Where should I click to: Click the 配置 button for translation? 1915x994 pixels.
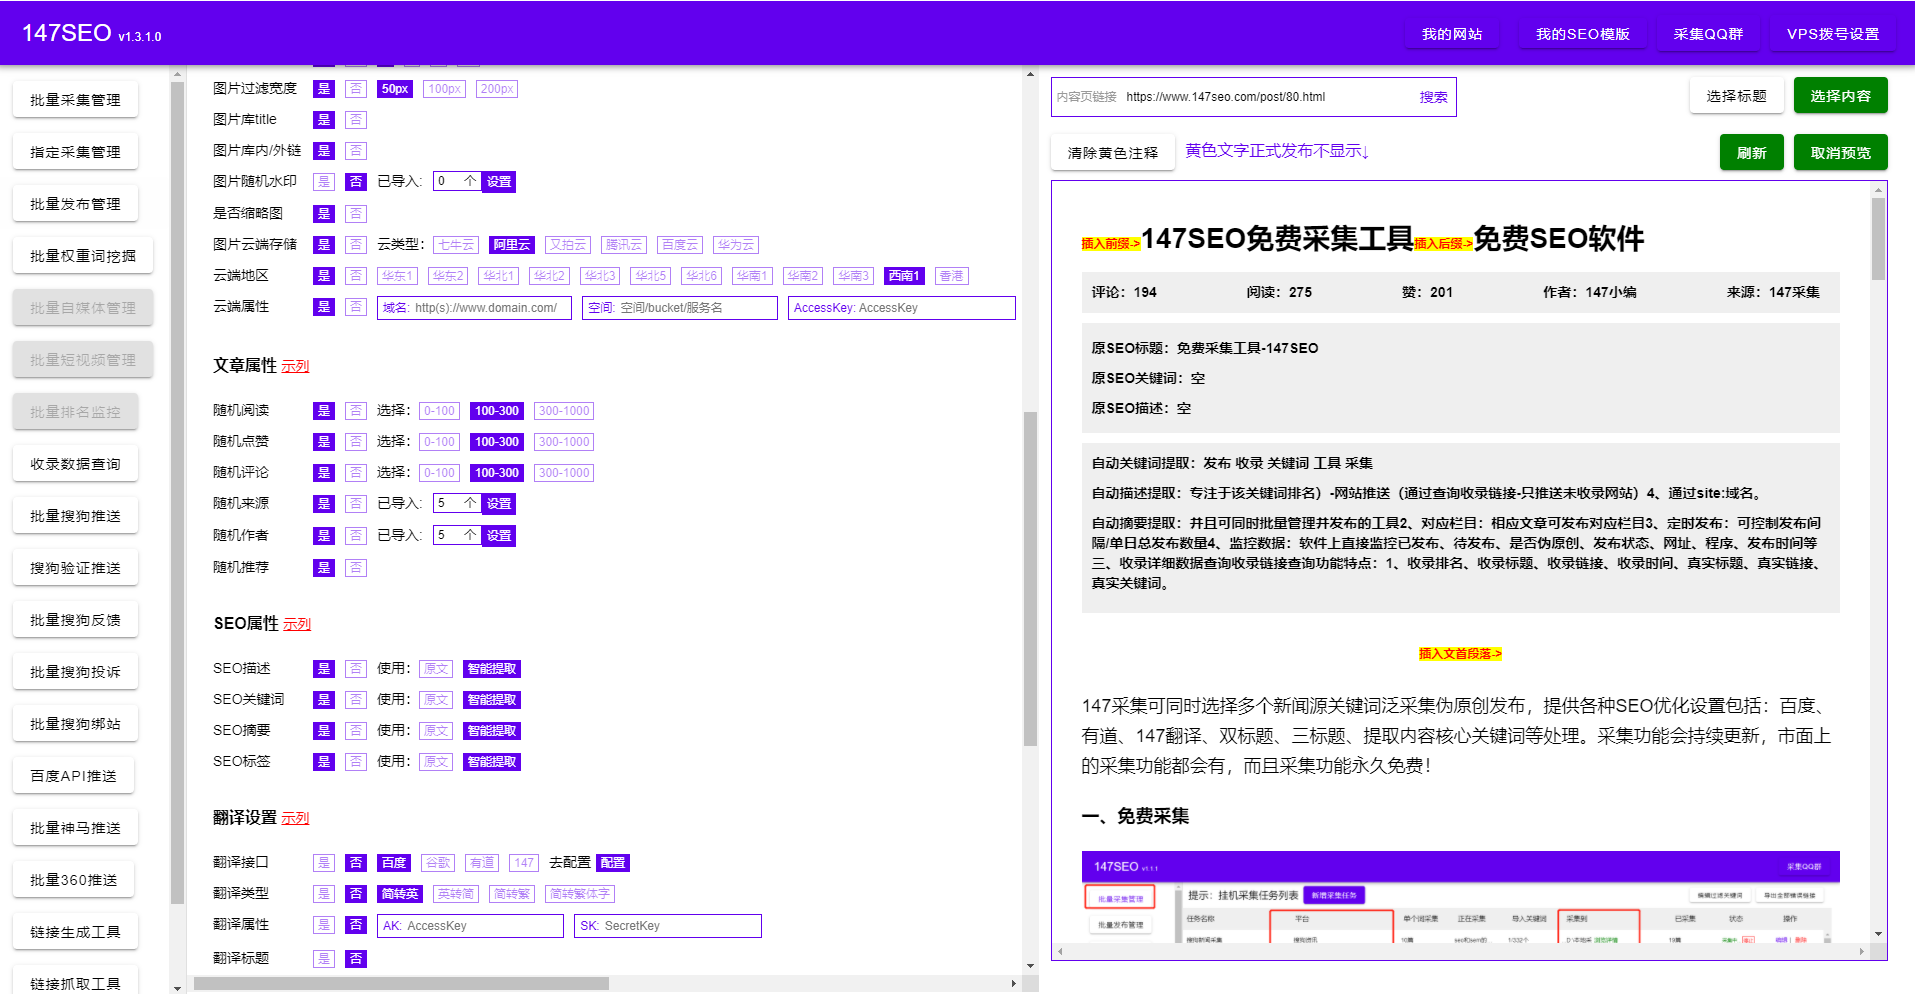tap(613, 863)
